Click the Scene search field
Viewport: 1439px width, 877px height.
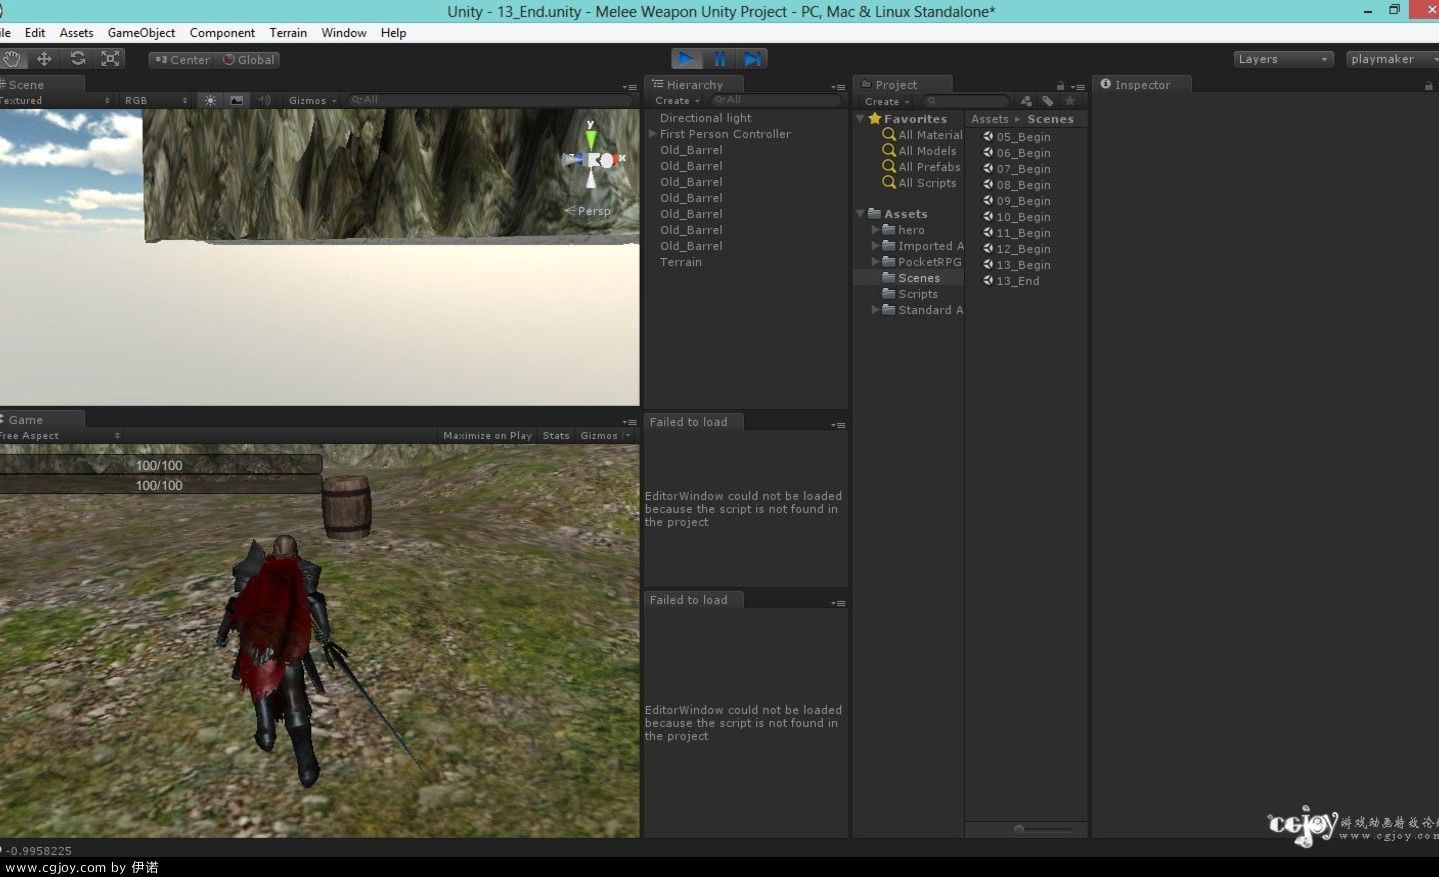490,100
